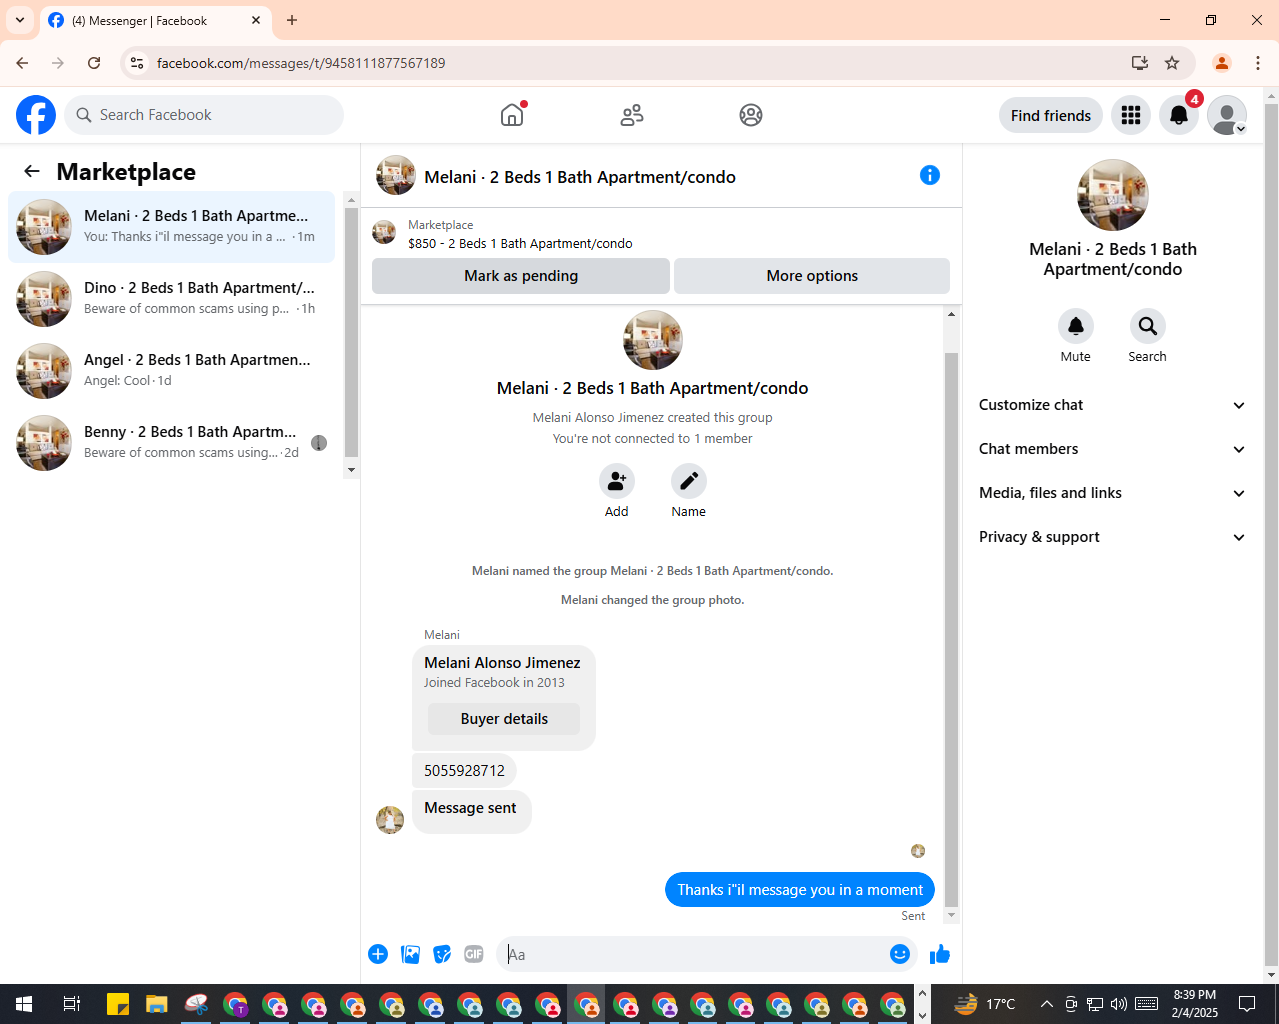Image resolution: width=1279 pixels, height=1024 pixels.
Task: Expand the Chat members section
Action: pyautogui.click(x=1112, y=449)
